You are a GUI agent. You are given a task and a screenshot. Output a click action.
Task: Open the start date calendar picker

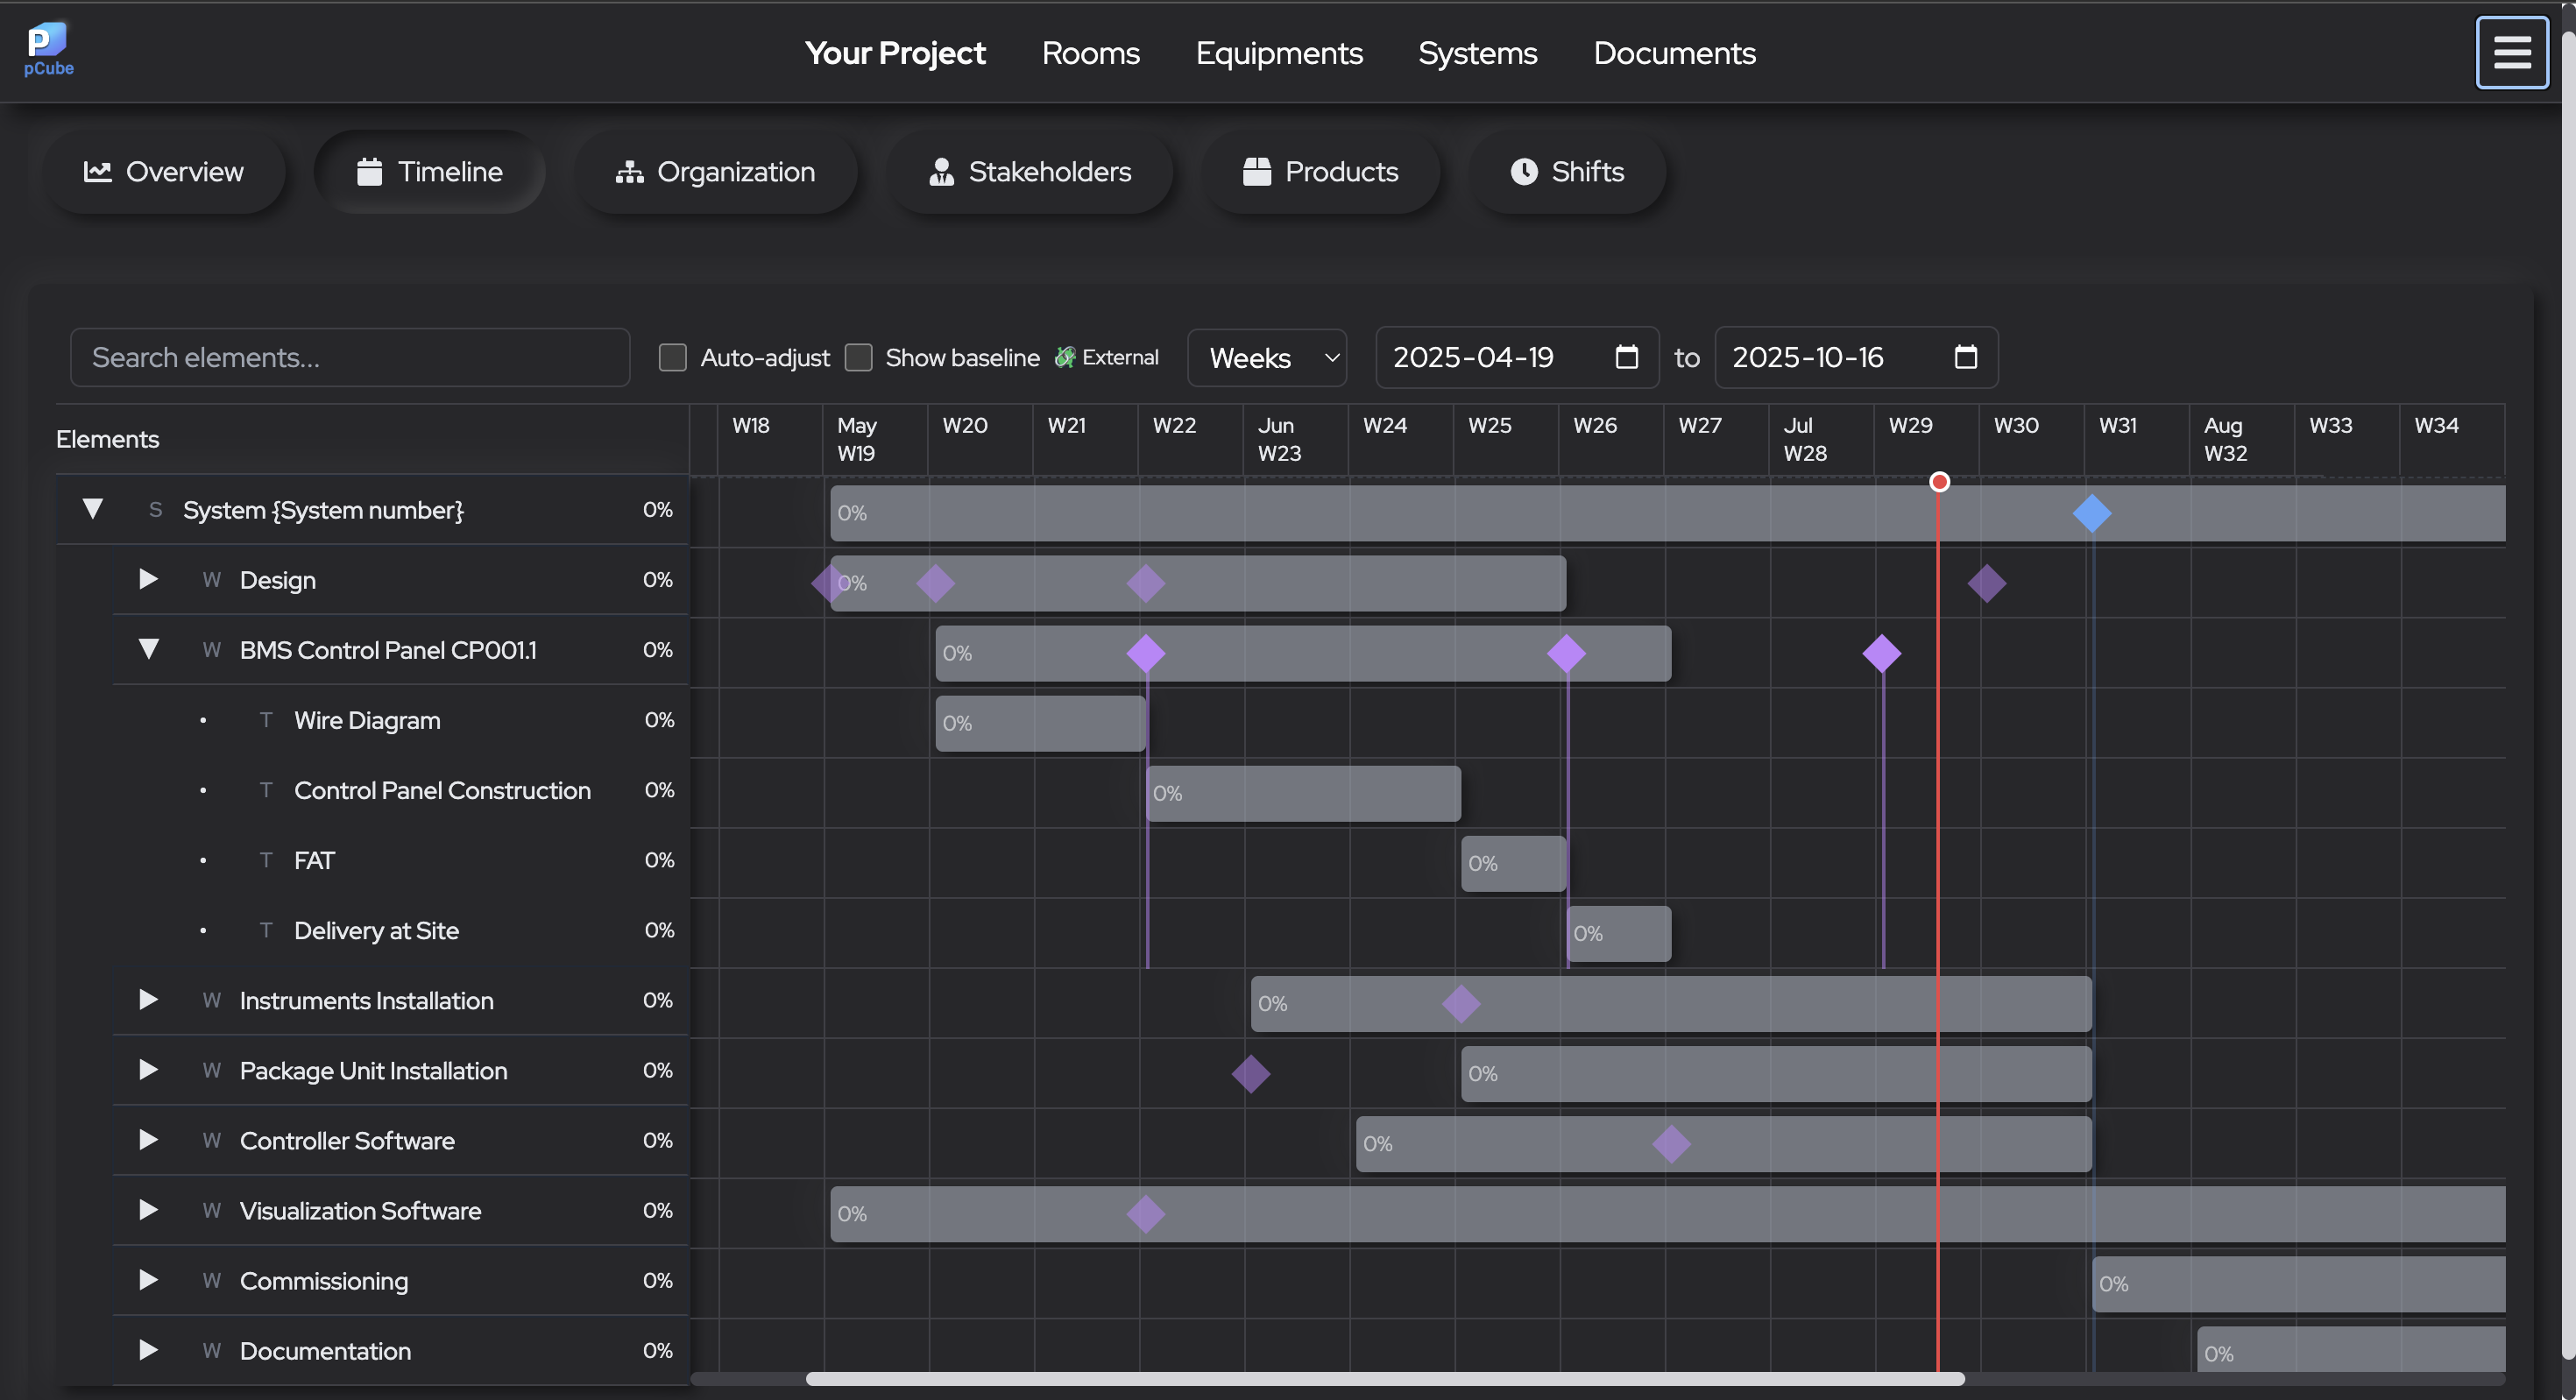point(1627,357)
